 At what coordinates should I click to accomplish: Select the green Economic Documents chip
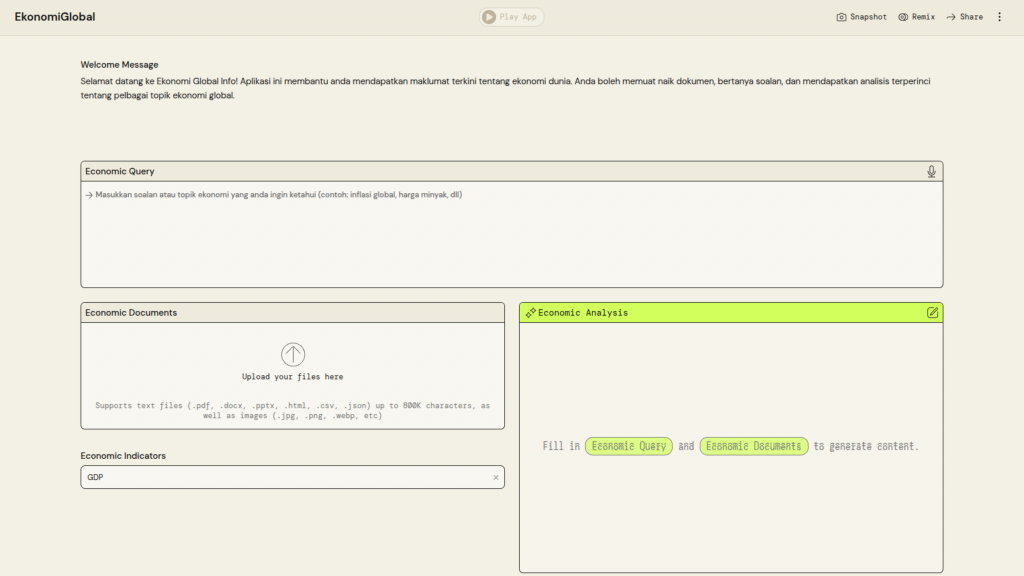pyautogui.click(x=754, y=446)
